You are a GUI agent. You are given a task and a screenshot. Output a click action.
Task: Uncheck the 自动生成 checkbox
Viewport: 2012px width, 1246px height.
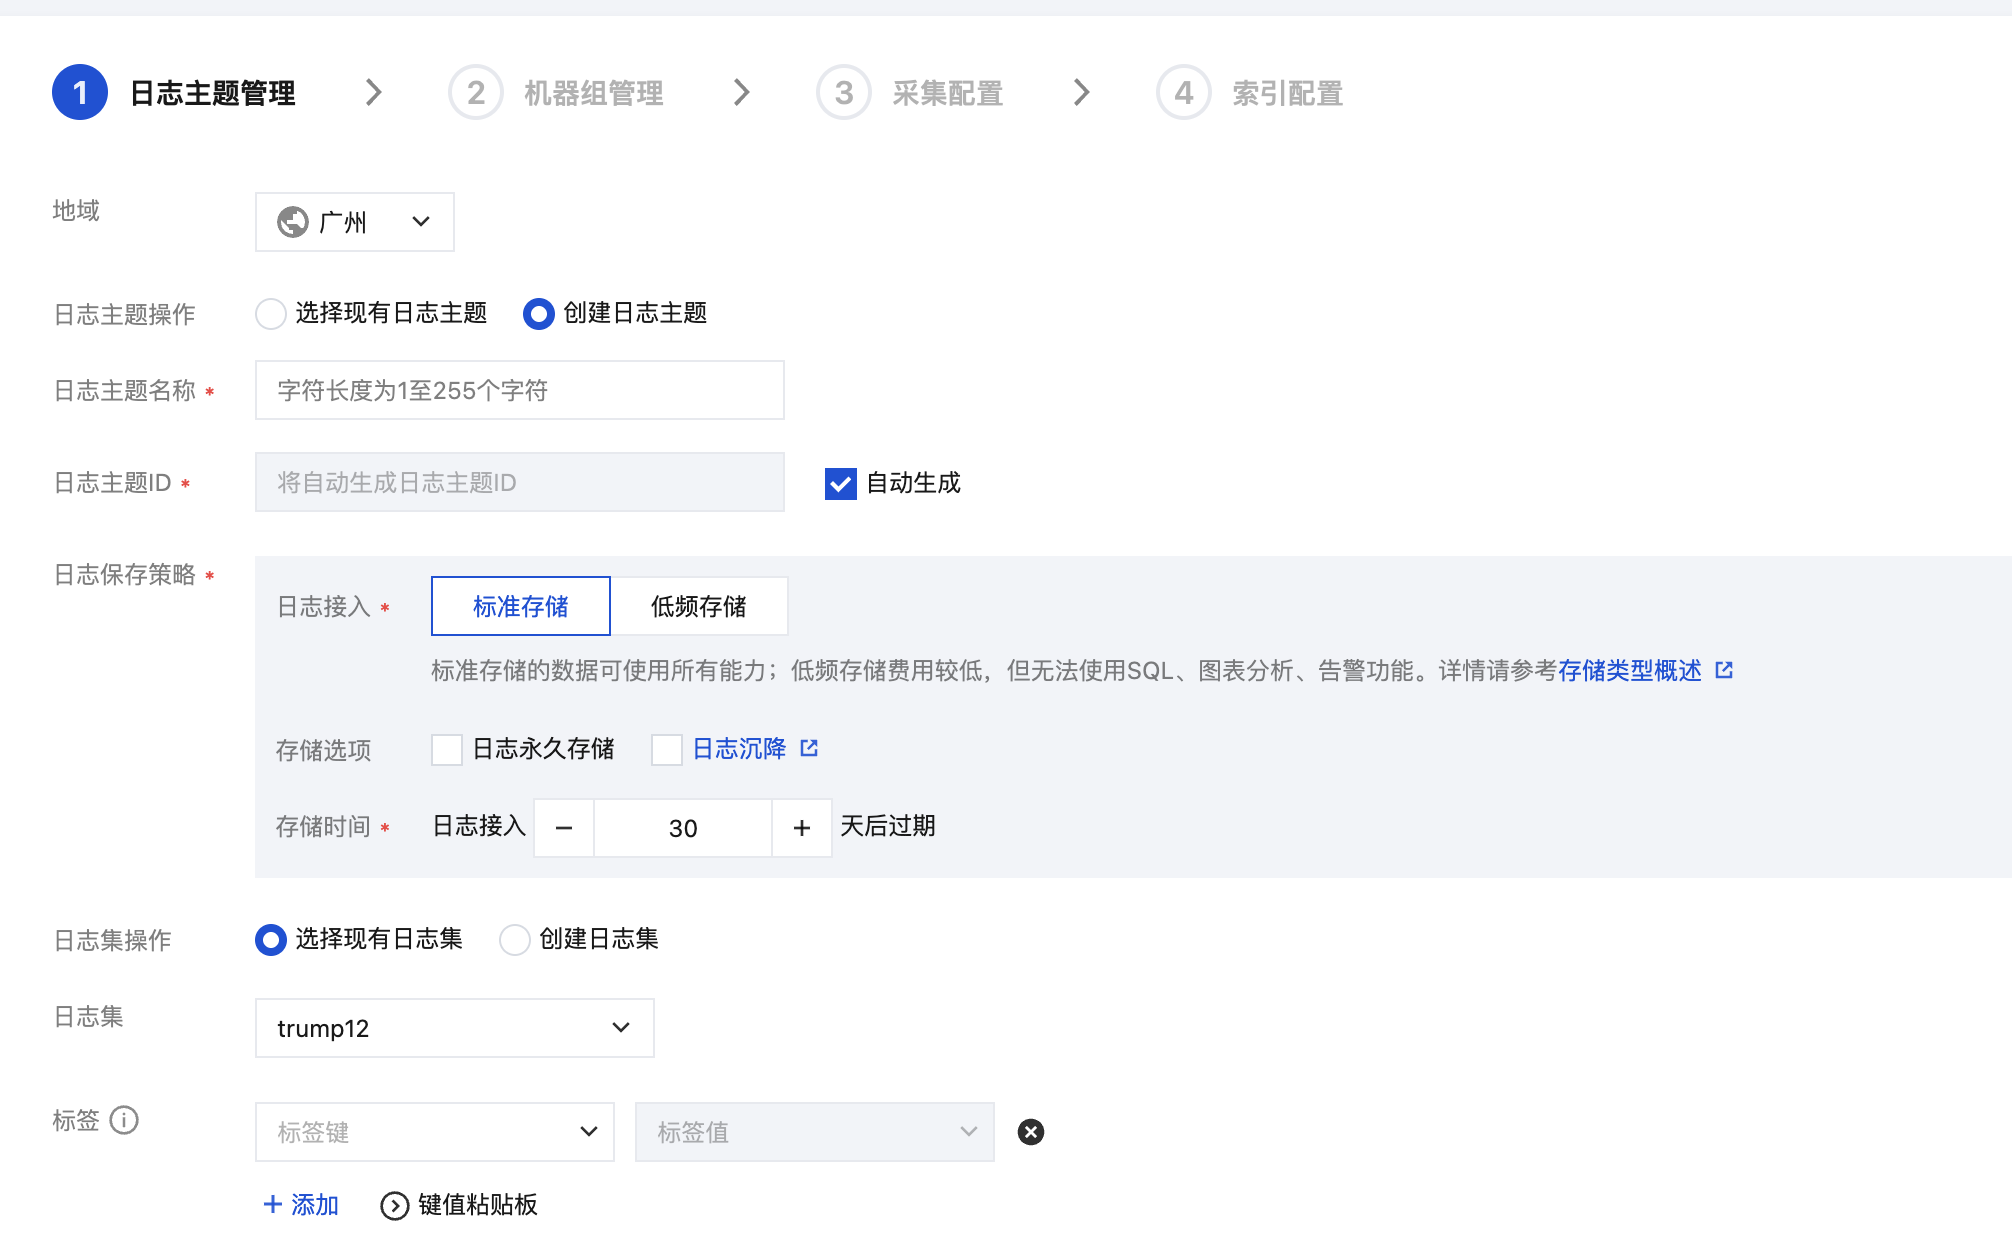point(840,484)
